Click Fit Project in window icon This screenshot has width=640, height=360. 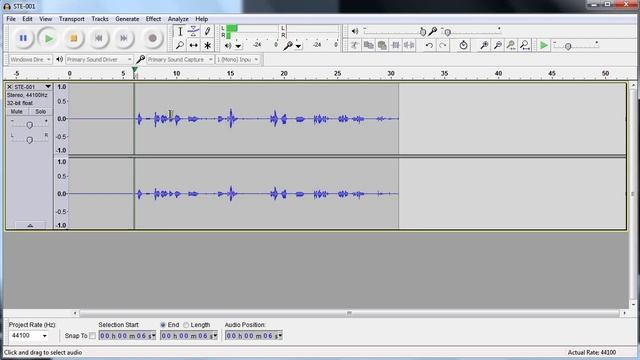click(525, 45)
